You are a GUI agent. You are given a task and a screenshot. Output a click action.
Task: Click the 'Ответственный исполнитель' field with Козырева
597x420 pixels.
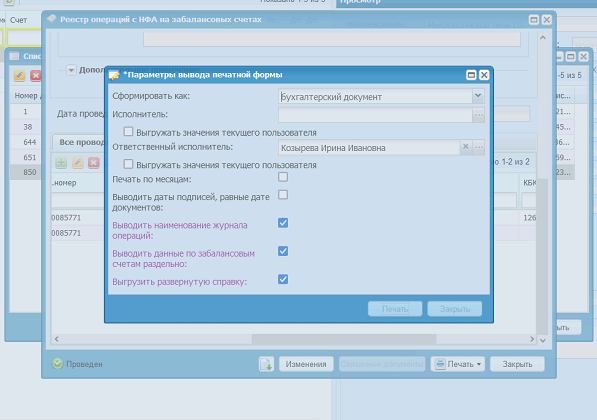369,147
